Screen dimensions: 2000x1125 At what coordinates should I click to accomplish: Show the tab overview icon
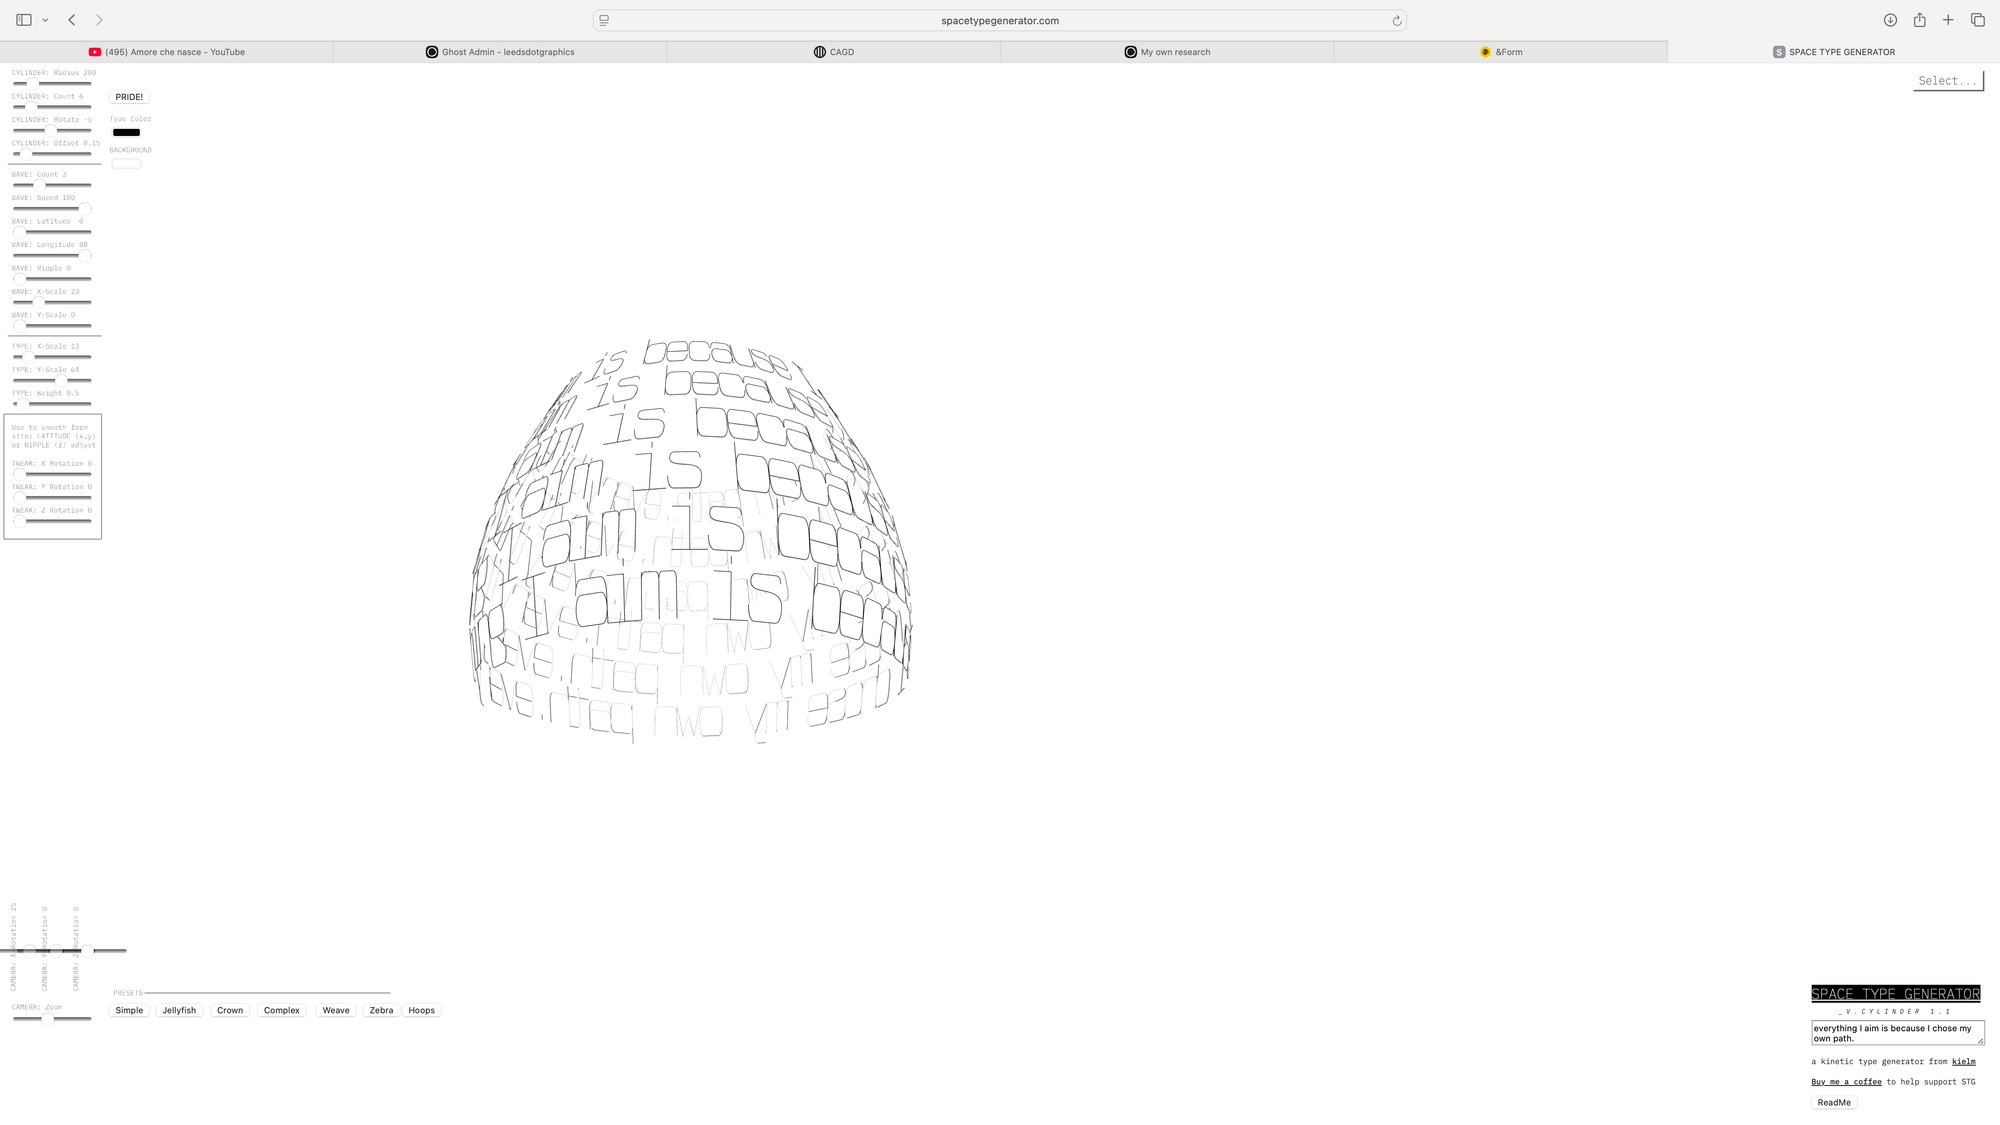coord(1977,20)
